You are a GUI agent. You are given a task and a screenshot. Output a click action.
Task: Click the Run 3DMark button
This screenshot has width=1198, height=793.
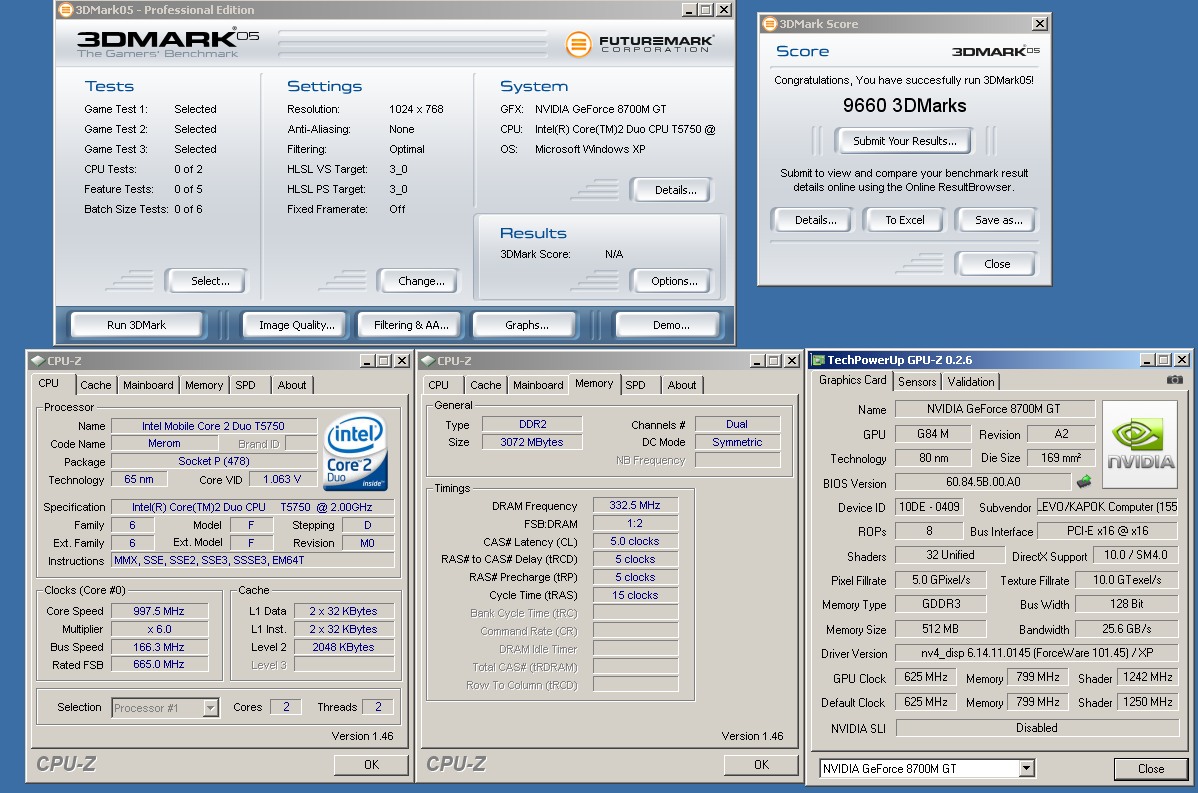click(x=137, y=325)
